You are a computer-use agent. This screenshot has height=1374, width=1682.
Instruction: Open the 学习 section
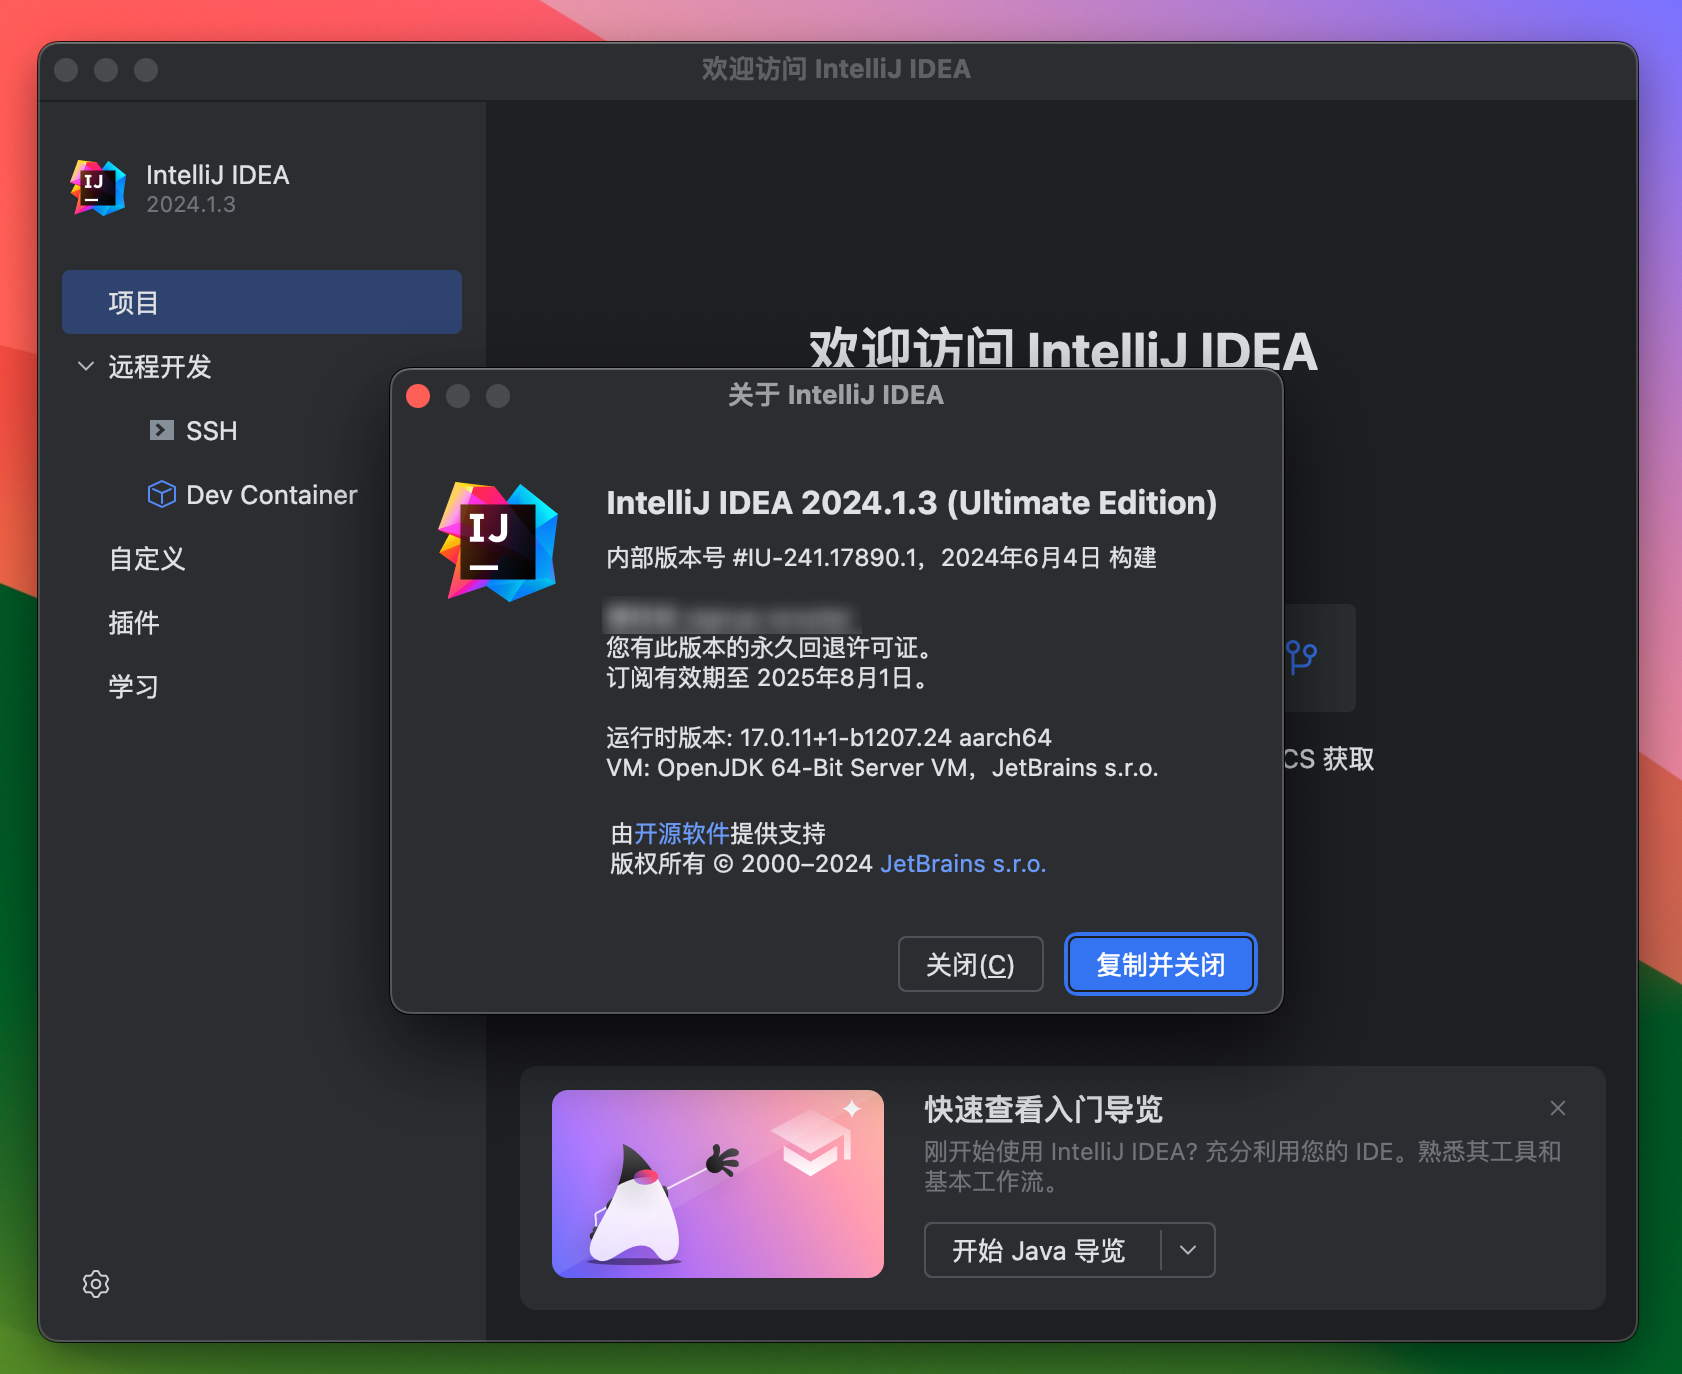(134, 687)
